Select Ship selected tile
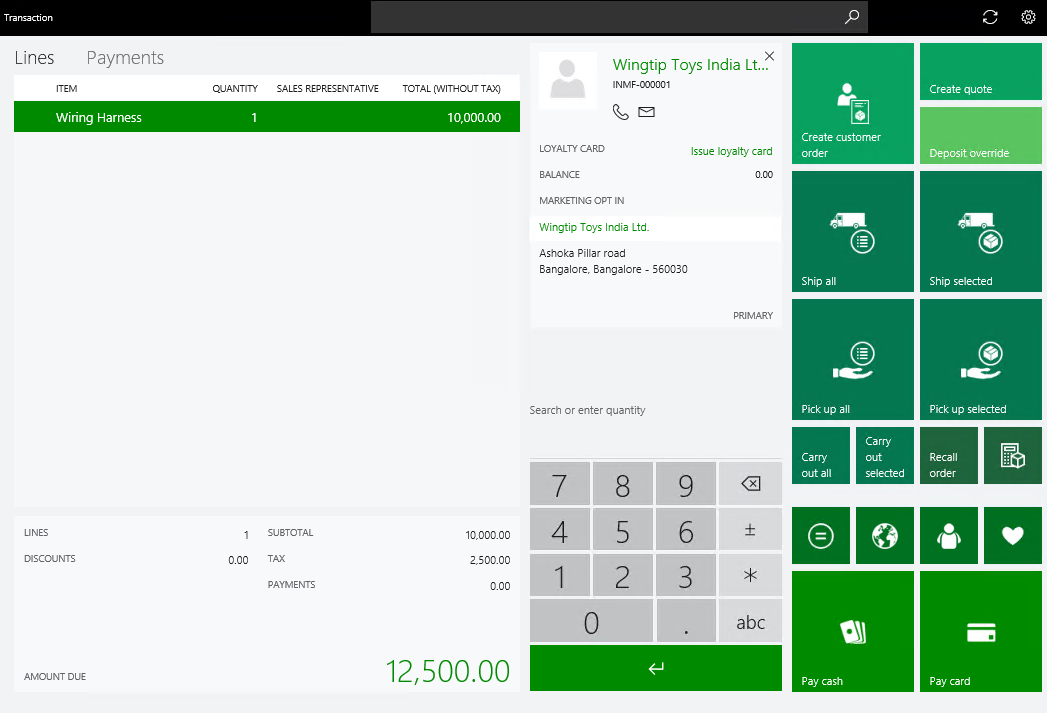This screenshot has width=1047, height=713. (x=980, y=231)
